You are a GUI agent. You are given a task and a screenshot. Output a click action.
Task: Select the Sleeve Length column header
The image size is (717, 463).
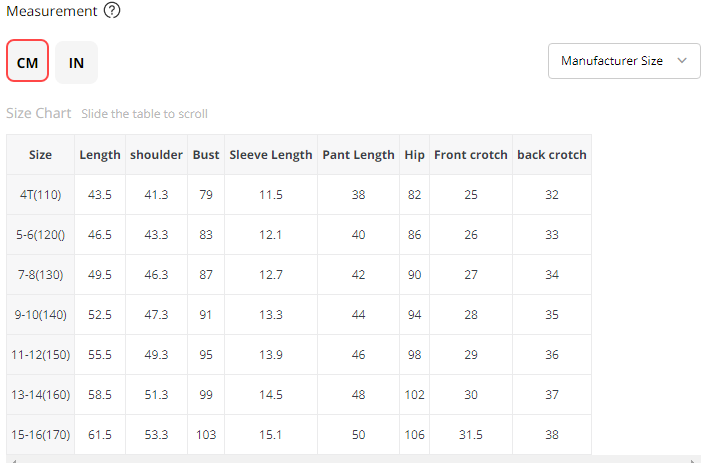click(271, 155)
